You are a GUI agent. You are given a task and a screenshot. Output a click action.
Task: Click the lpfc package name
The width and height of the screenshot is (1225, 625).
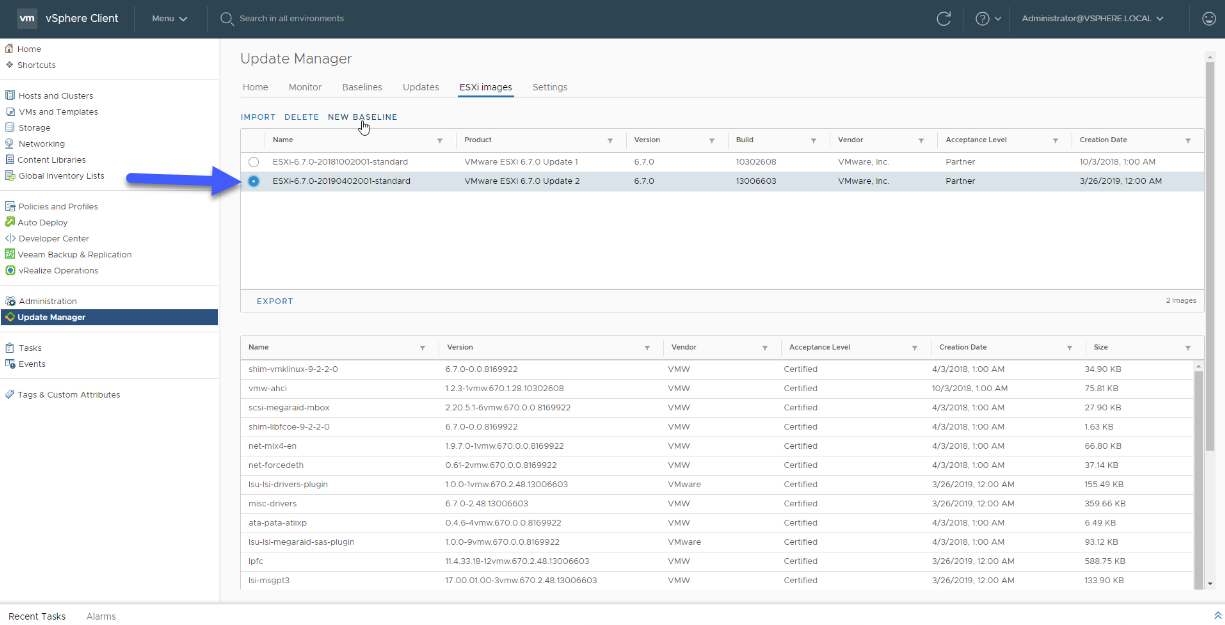coord(256,561)
